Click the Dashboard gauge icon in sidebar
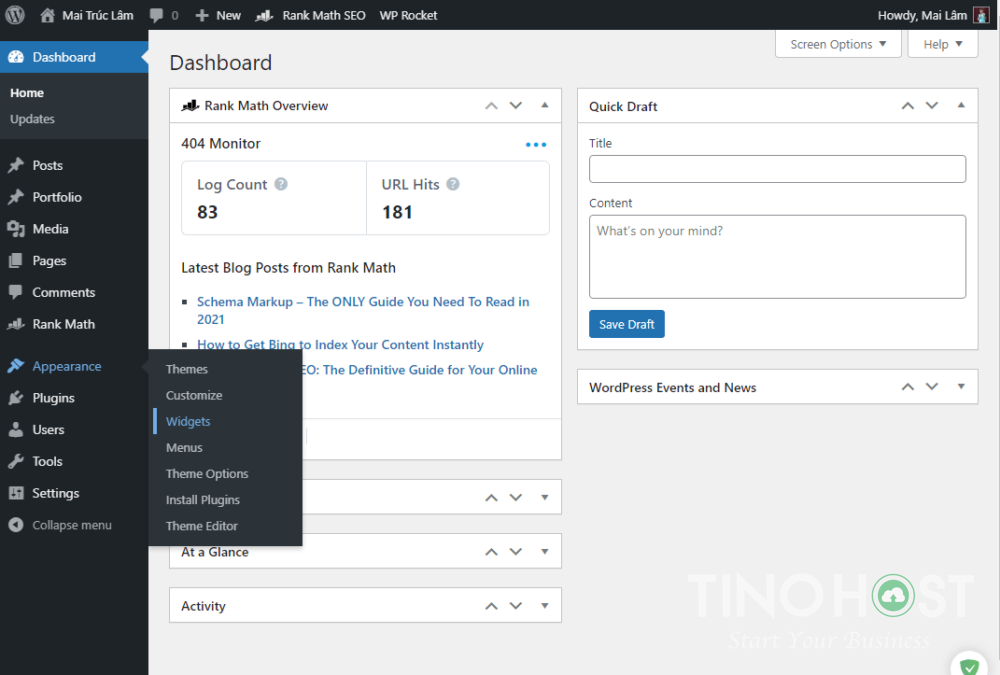This screenshot has height=675, width=1000. pos(16,57)
